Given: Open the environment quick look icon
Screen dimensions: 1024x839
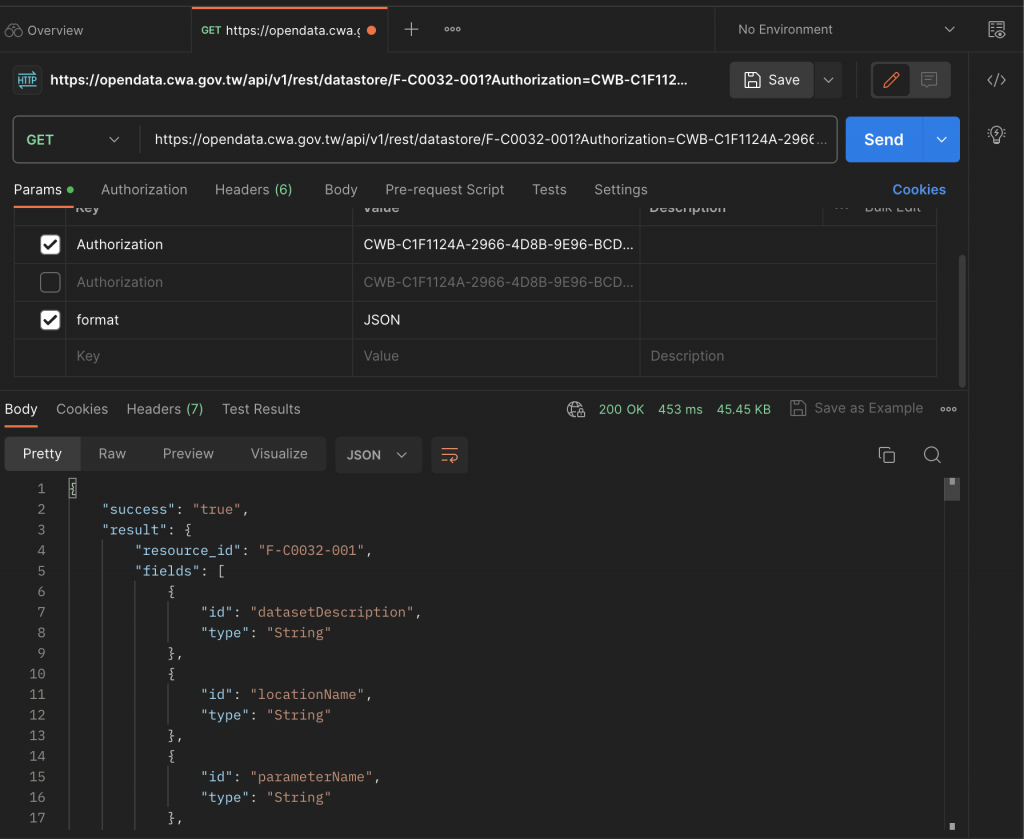Looking at the screenshot, I should (x=996, y=29).
